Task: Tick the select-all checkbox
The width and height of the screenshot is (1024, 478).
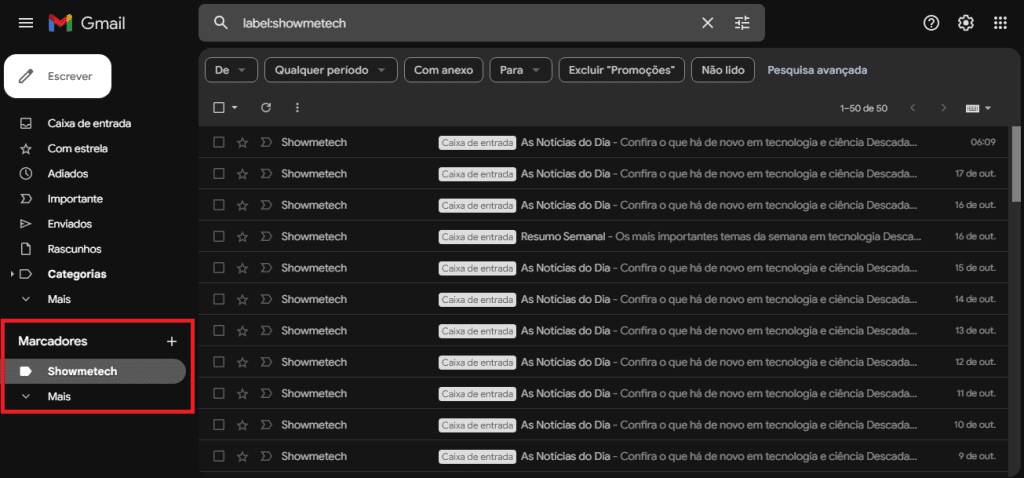Action: pyautogui.click(x=219, y=108)
